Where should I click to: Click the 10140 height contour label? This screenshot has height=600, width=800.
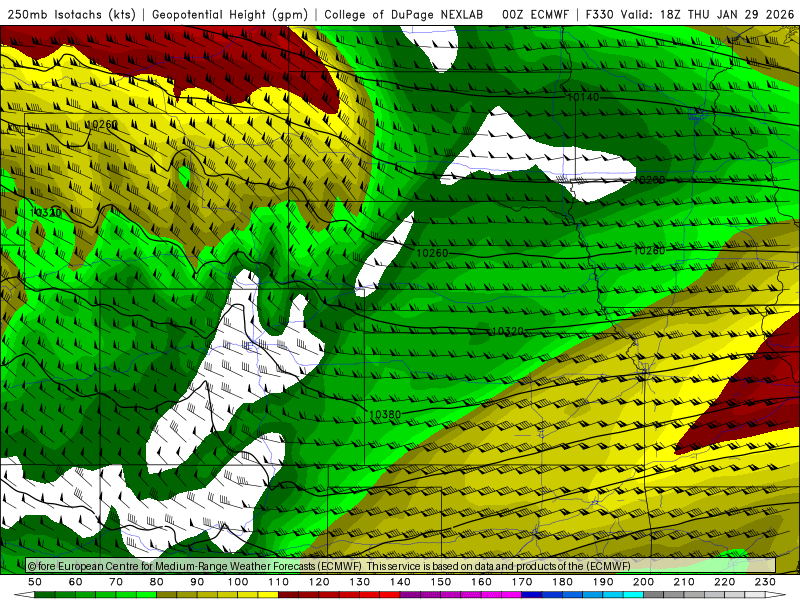[583, 97]
